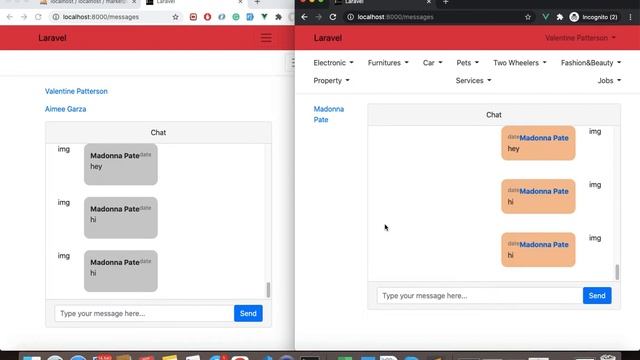Open the Extensions puzzle menu in left browser
This screenshot has height=360, width=640.
point(278,17)
